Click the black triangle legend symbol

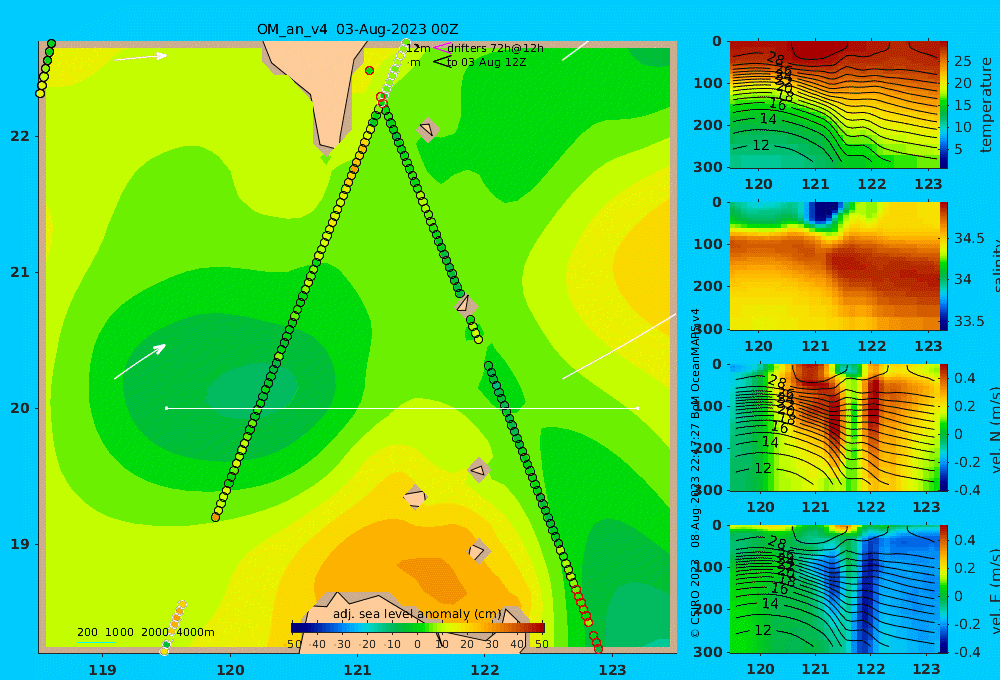click(x=442, y=62)
